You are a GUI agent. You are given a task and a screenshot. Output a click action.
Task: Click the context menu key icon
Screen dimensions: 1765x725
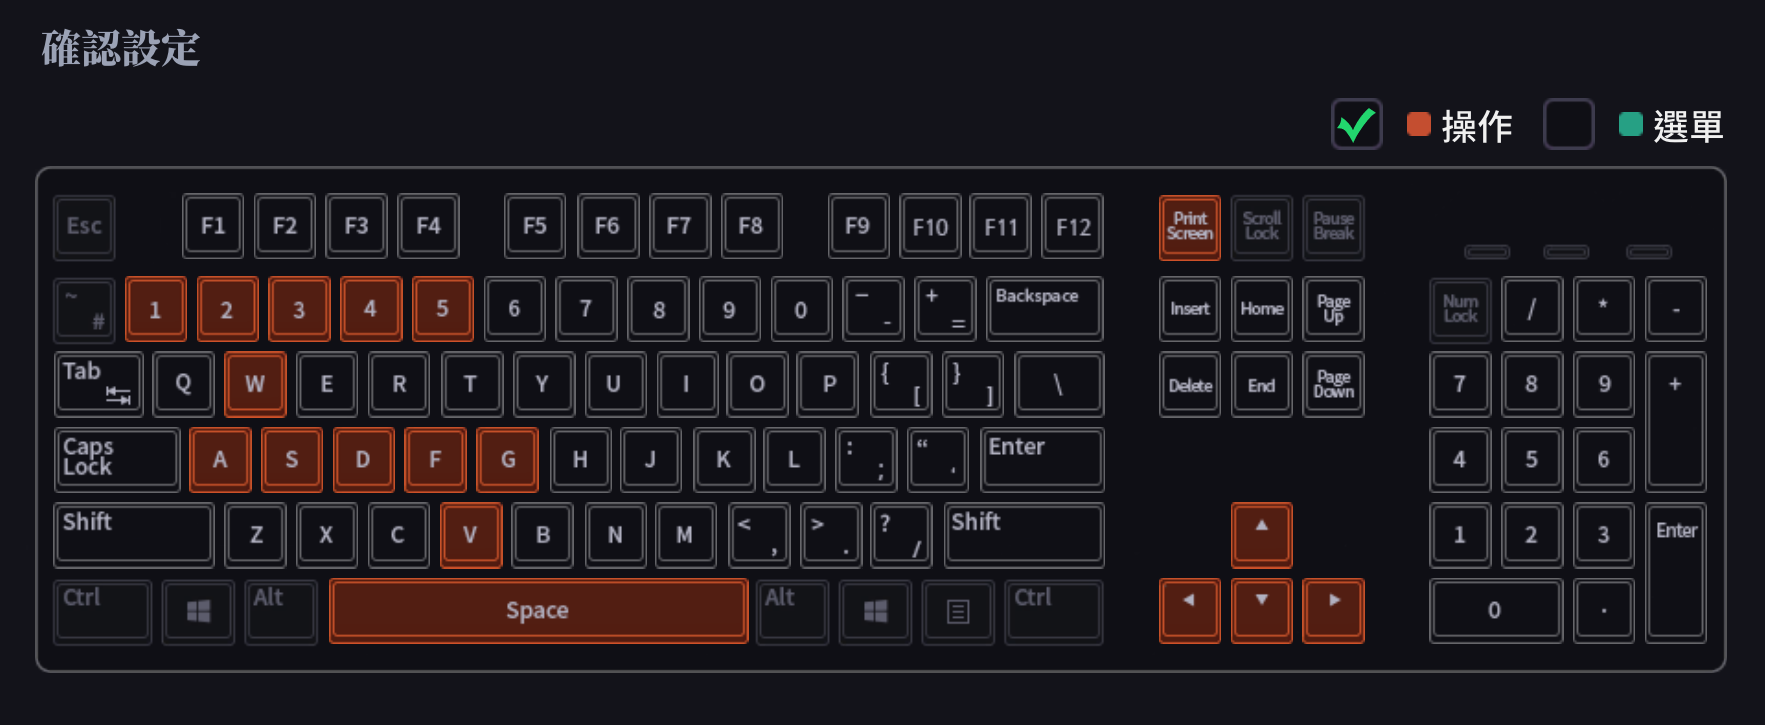pos(957,611)
